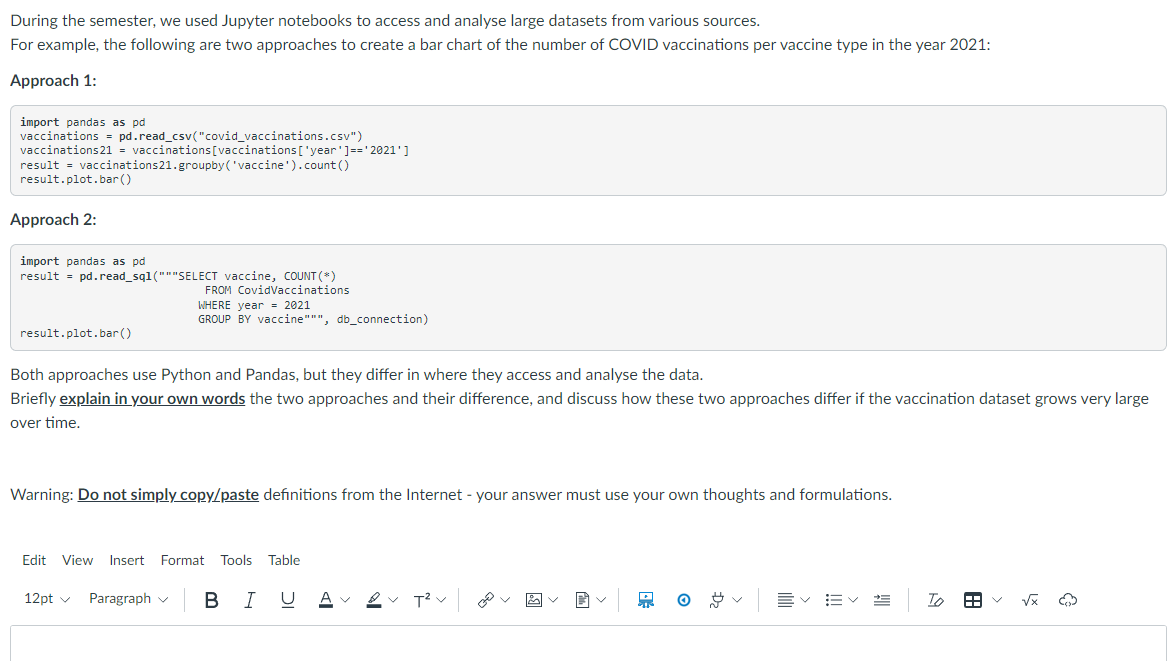The image size is (1176, 661).
Task: Click the pd.read_csv code line
Action: pyautogui.click(x=191, y=136)
